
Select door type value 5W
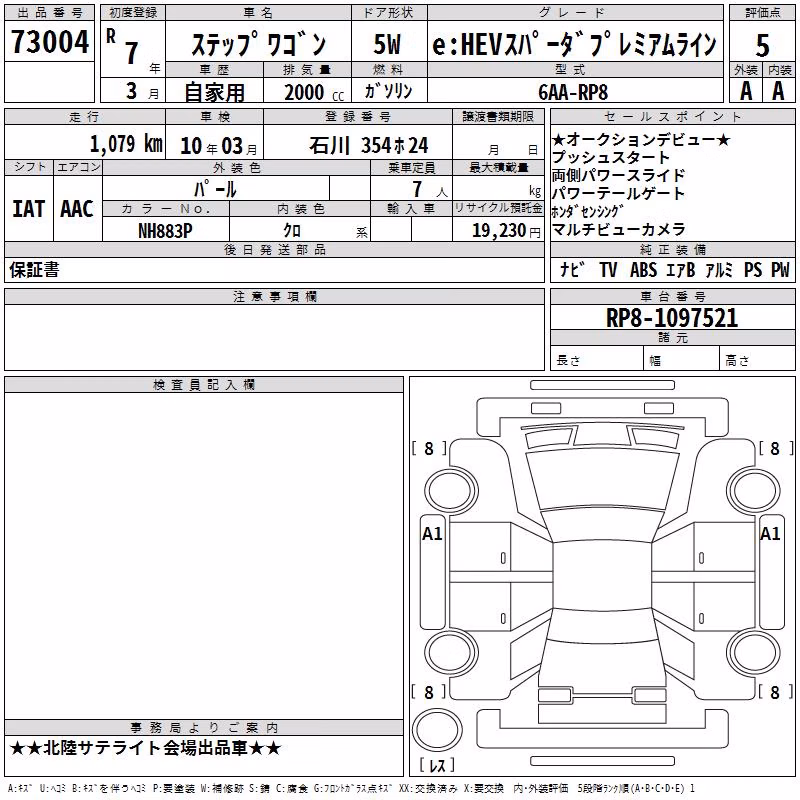[x=387, y=44]
